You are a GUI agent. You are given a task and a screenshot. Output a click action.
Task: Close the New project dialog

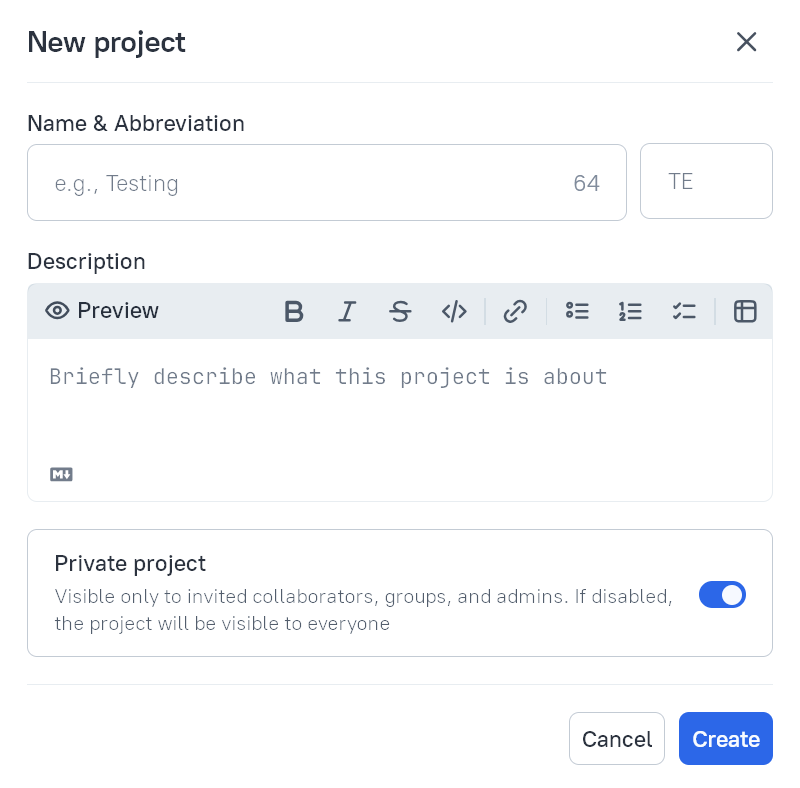tap(746, 42)
